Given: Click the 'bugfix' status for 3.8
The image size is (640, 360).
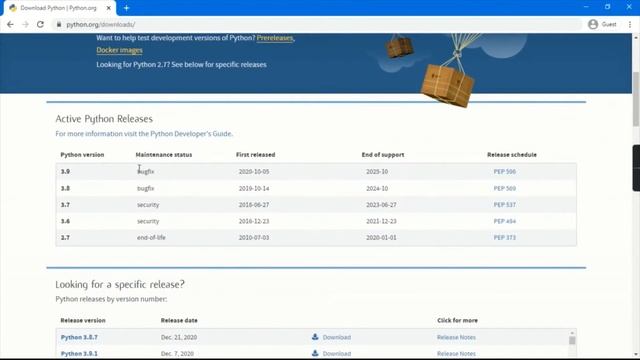Looking at the screenshot, I should (146, 188).
